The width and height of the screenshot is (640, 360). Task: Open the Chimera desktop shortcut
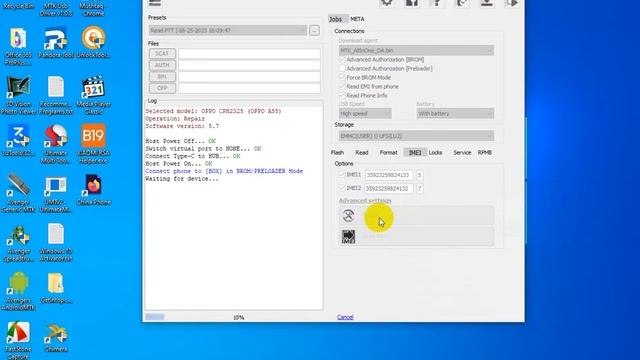(x=56, y=338)
